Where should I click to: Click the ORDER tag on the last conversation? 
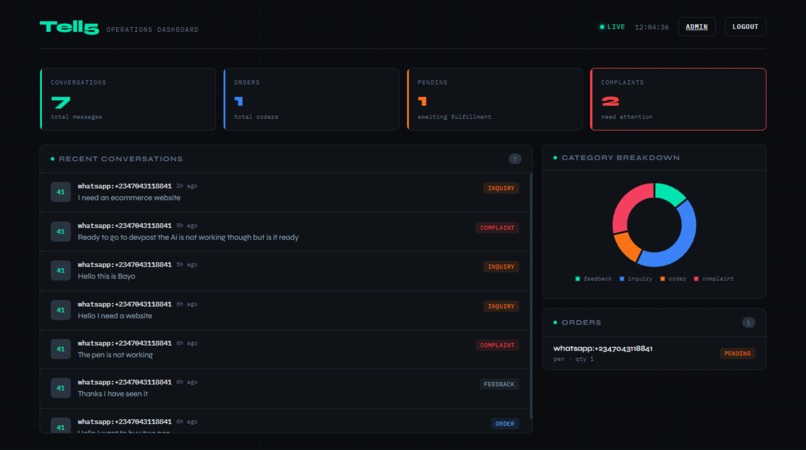[504, 424]
